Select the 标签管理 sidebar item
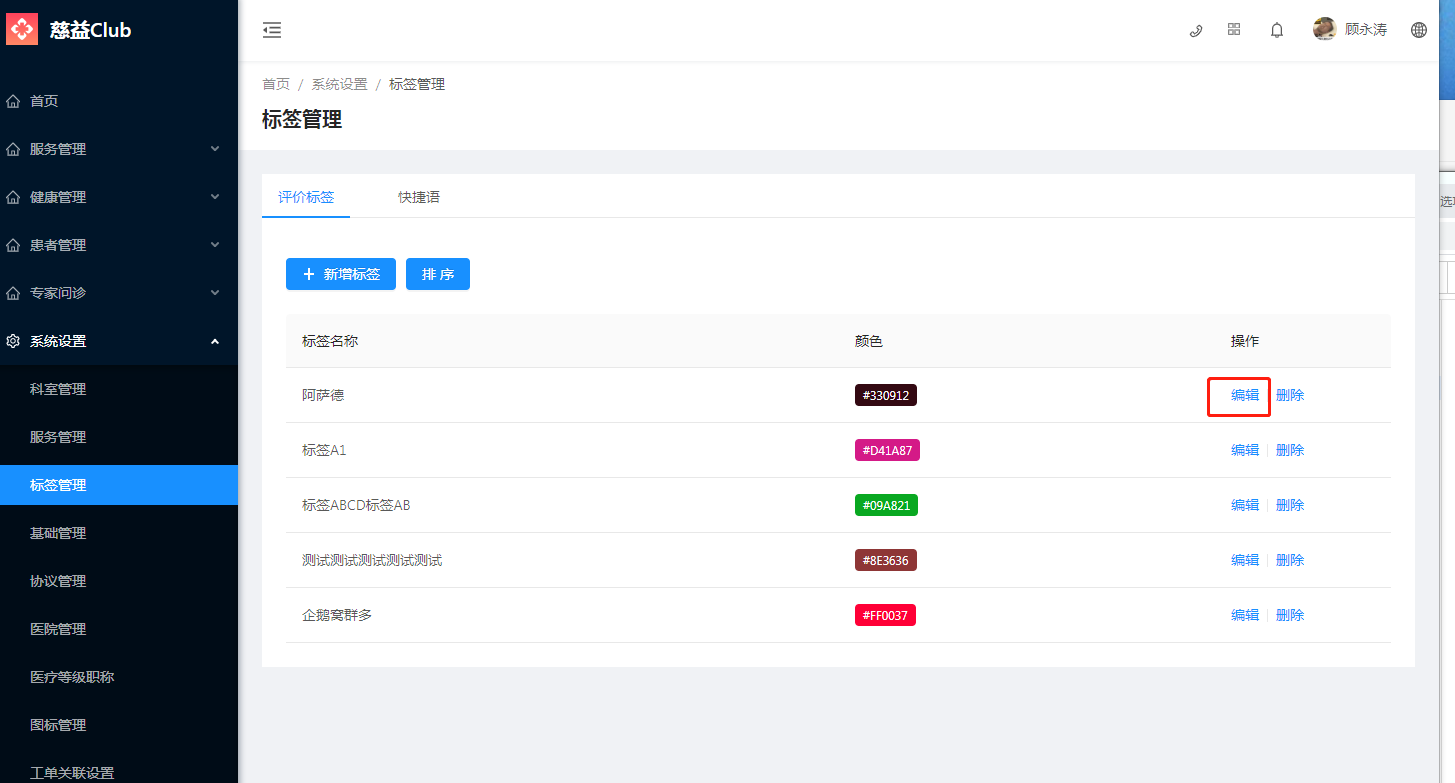 (119, 485)
